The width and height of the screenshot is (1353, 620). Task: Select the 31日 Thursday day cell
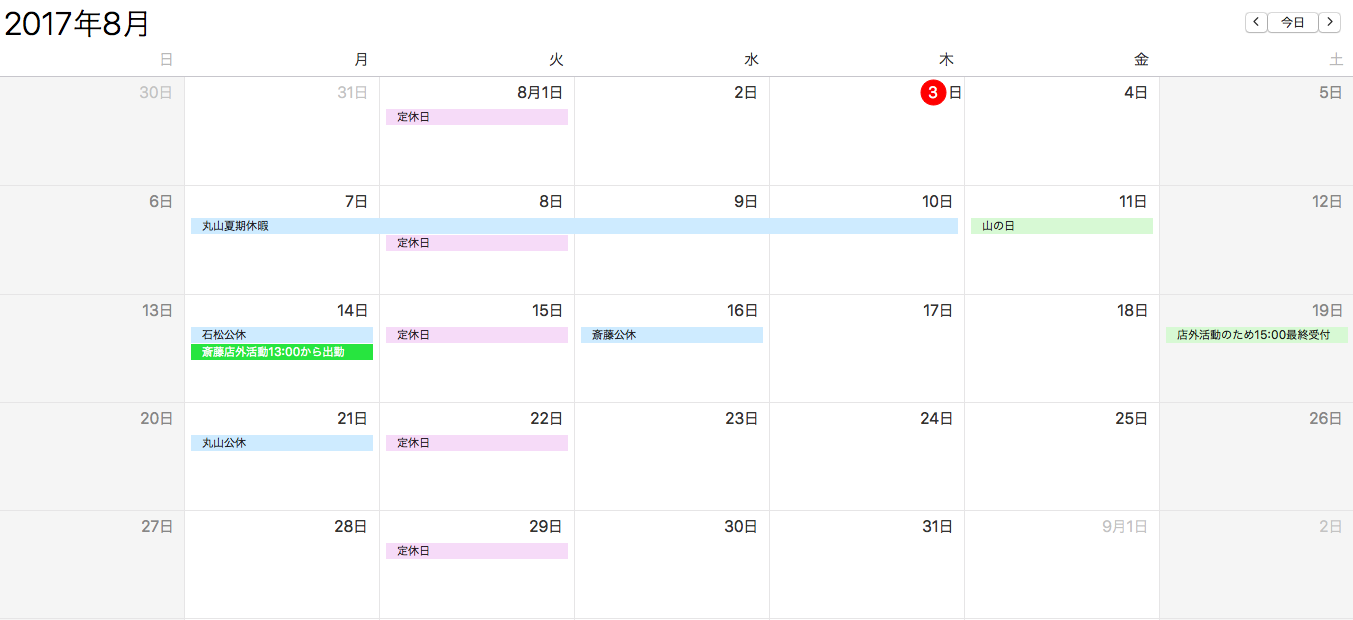pyautogui.click(x=867, y=565)
